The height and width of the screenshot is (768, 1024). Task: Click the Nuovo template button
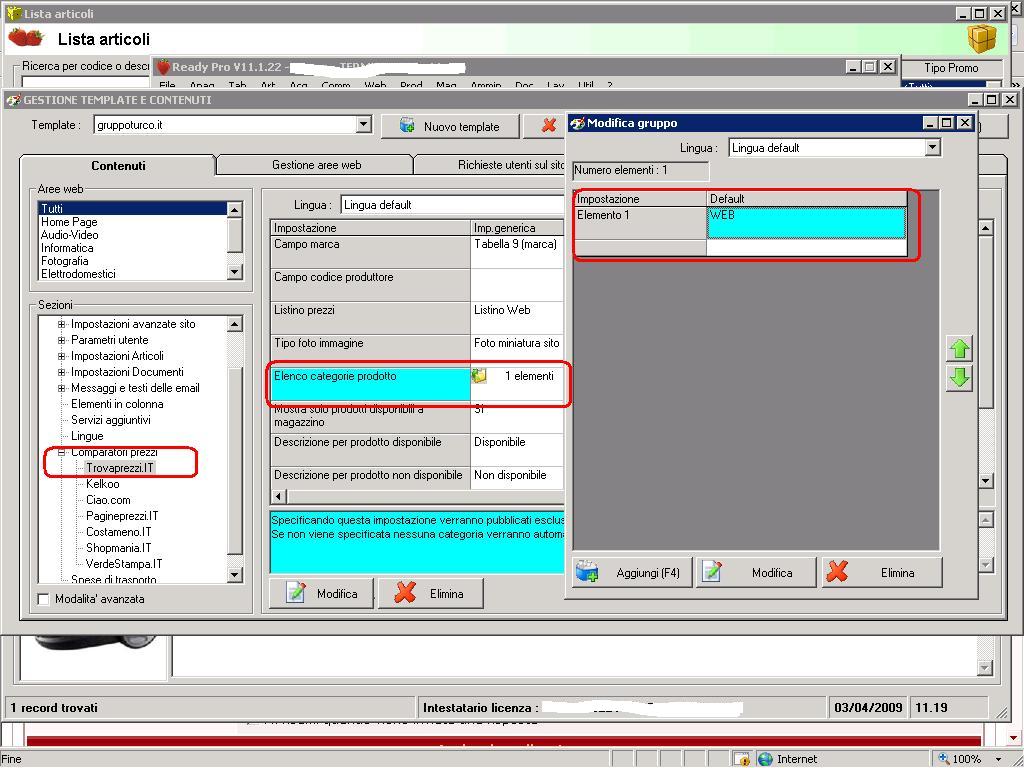(451, 126)
